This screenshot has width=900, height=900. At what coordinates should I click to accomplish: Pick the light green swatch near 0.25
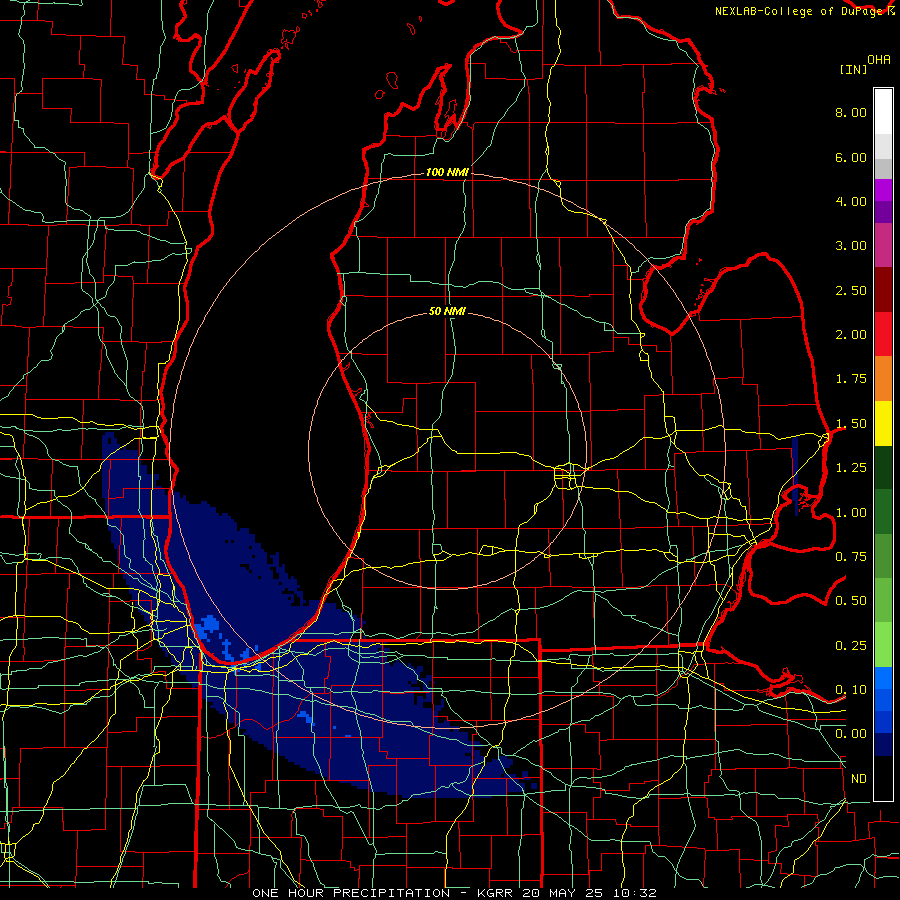point(883,645)
